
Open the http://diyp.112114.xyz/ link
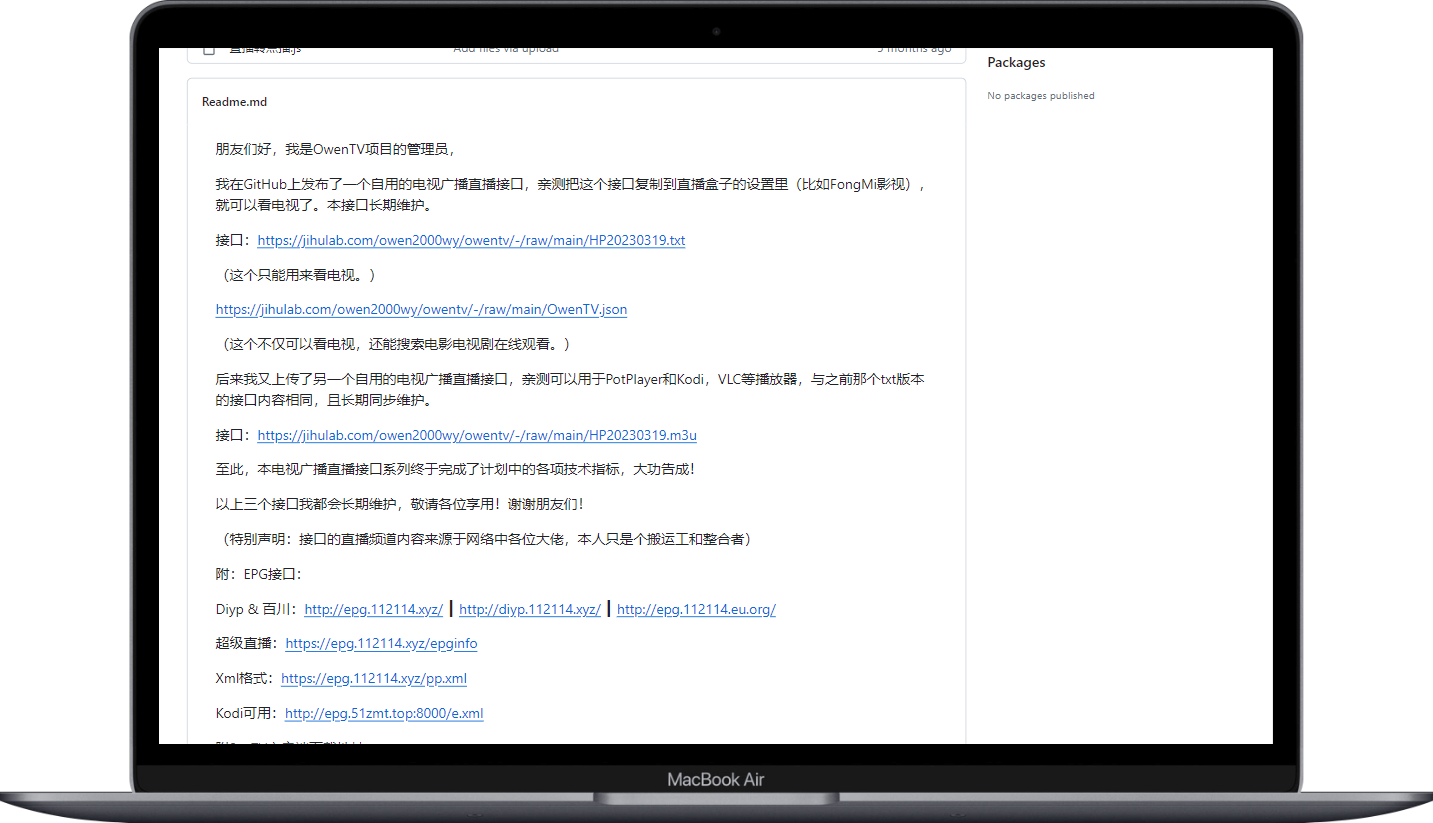(530, 609)
